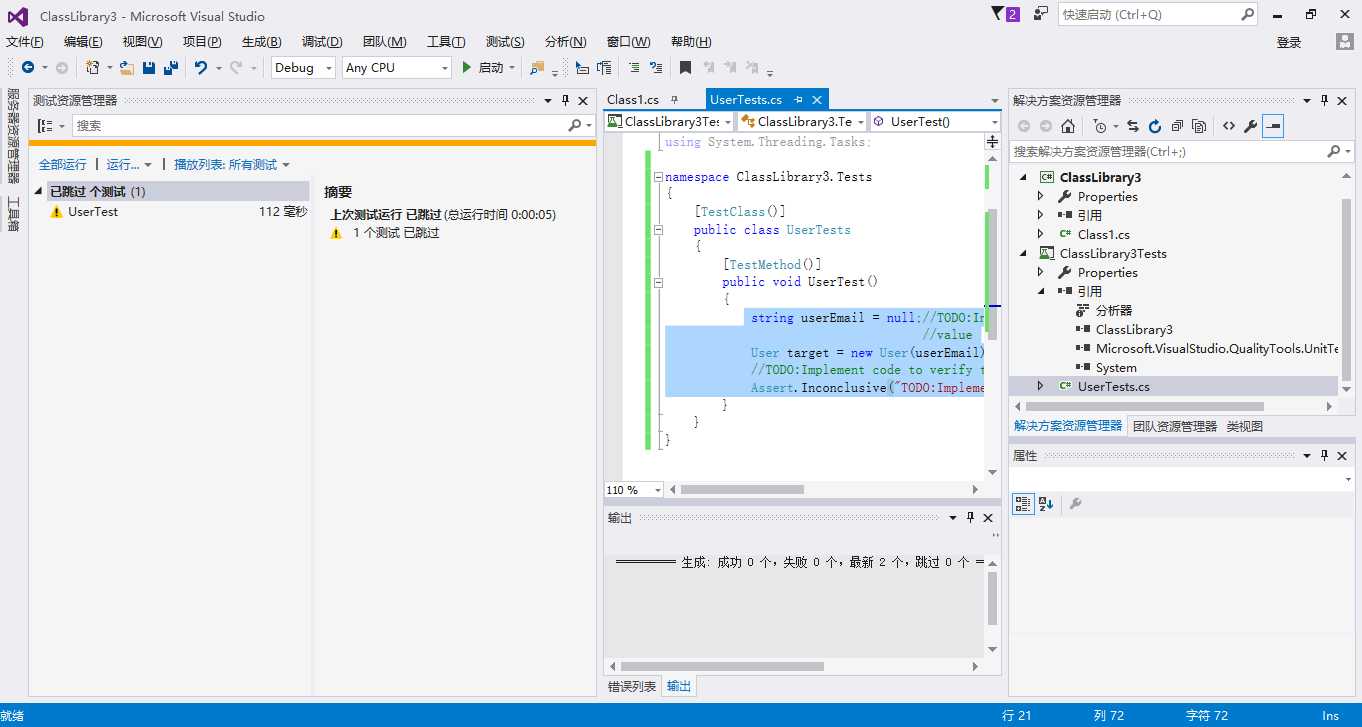Switch to the Class View (类视图) tab
This screenshot has height=727, width=1362.
click(x=1245, y=426)
